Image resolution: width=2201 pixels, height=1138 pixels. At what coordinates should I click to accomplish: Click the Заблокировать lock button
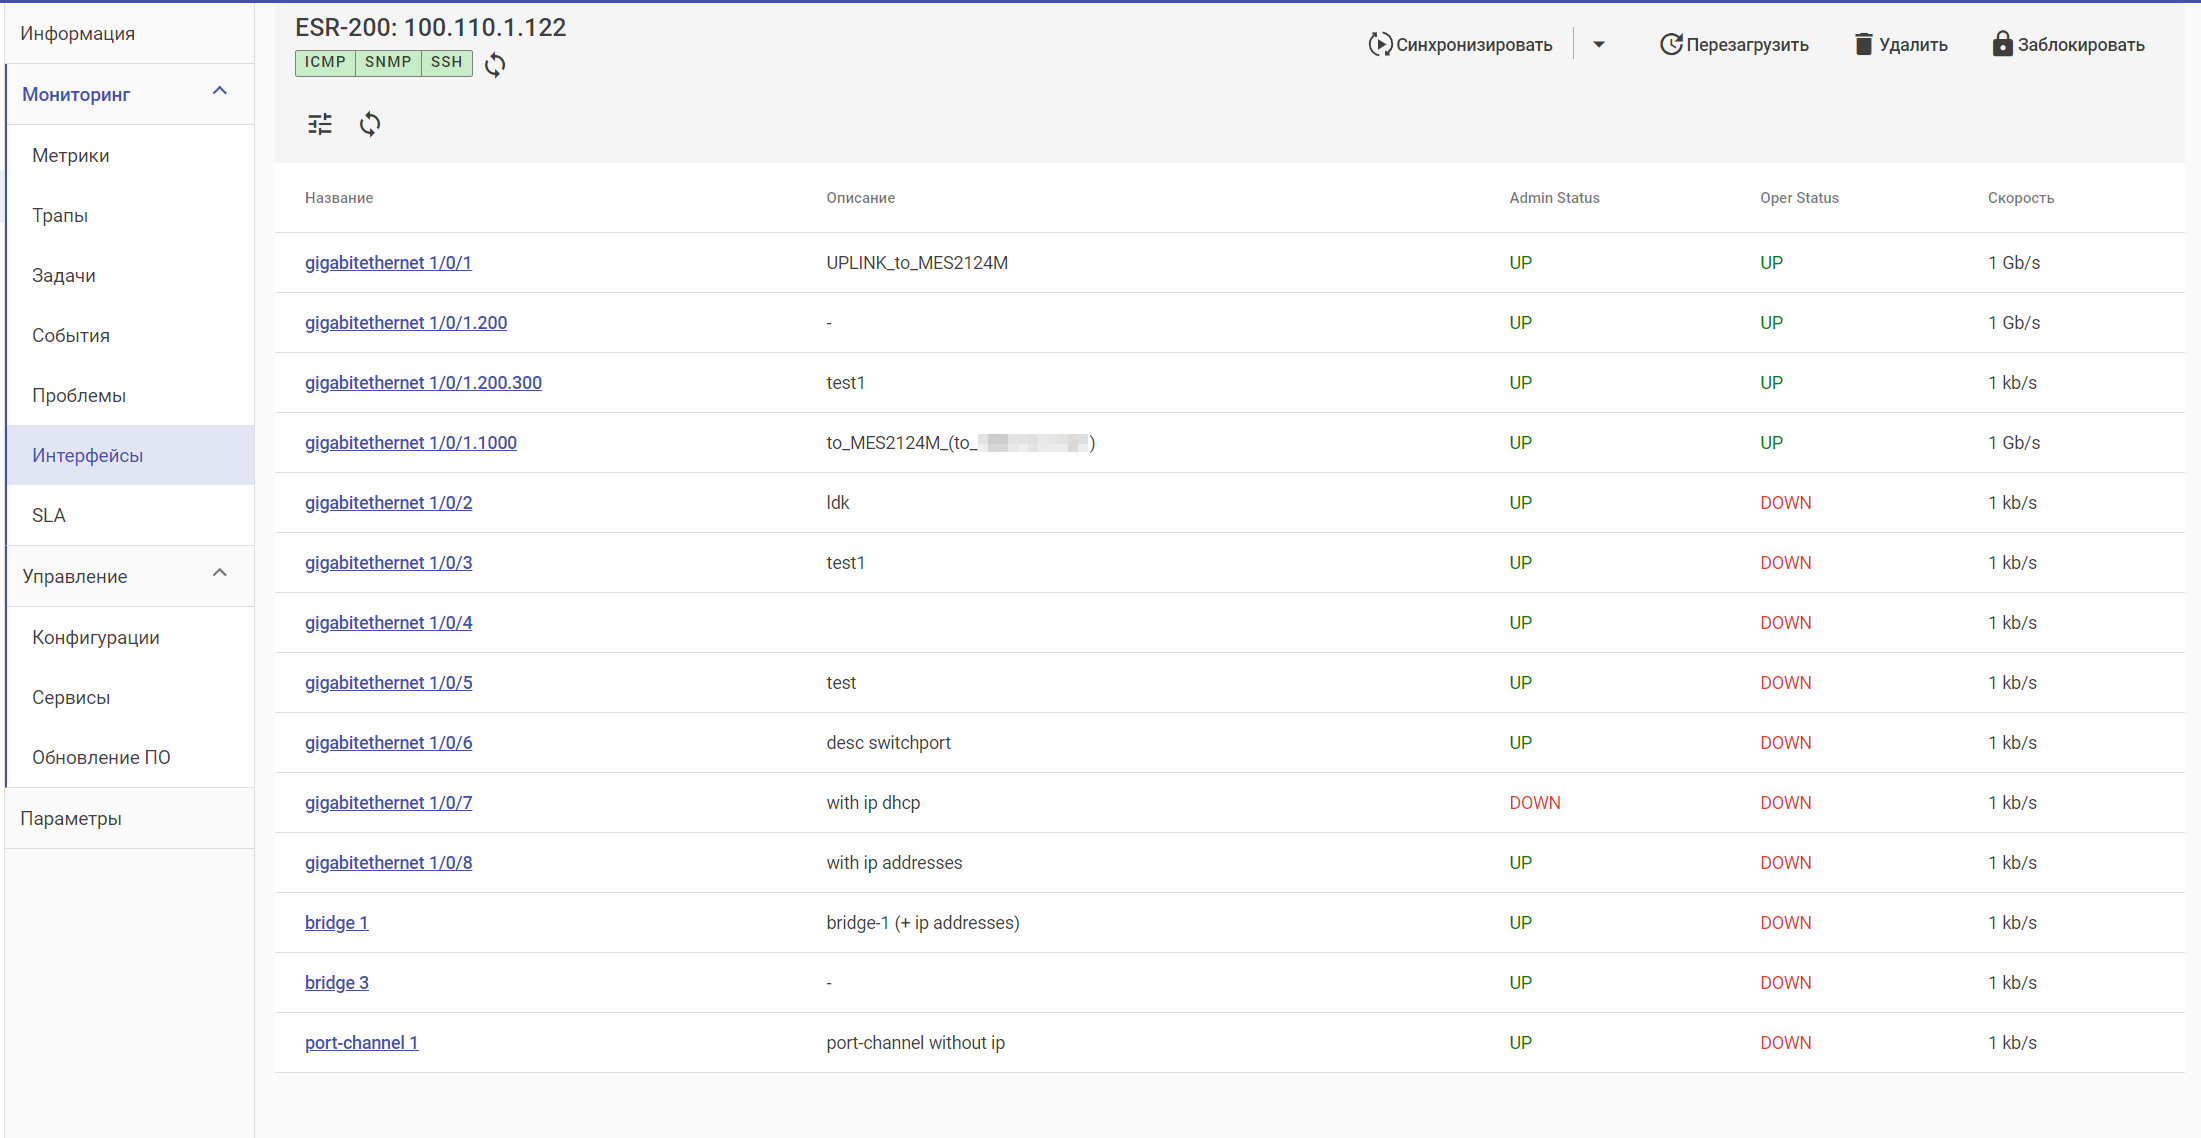coord(2068,44)
